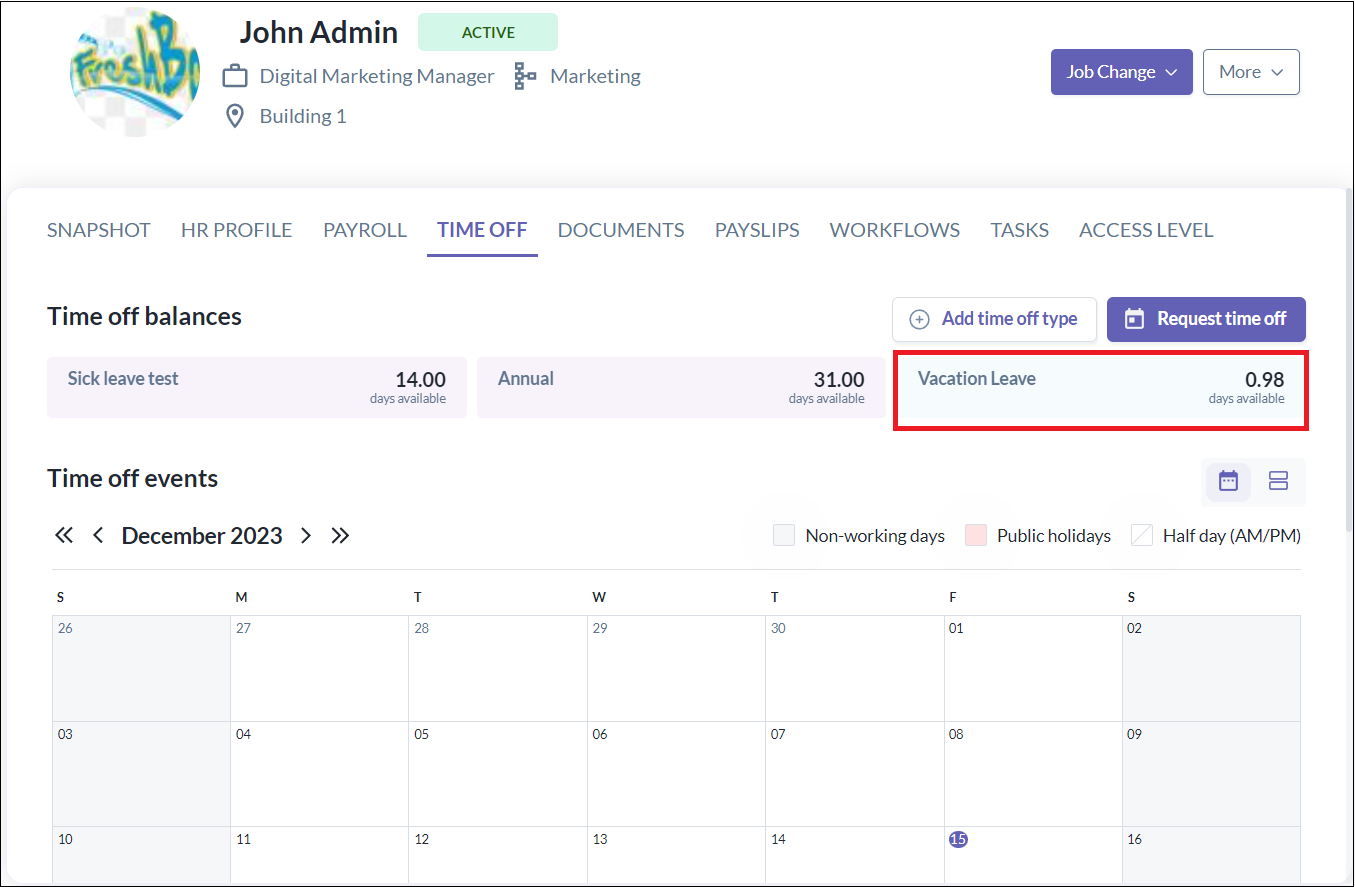
Task: Click the Half day (AM/PM) legend swatch
Action: click(1142, 535)
